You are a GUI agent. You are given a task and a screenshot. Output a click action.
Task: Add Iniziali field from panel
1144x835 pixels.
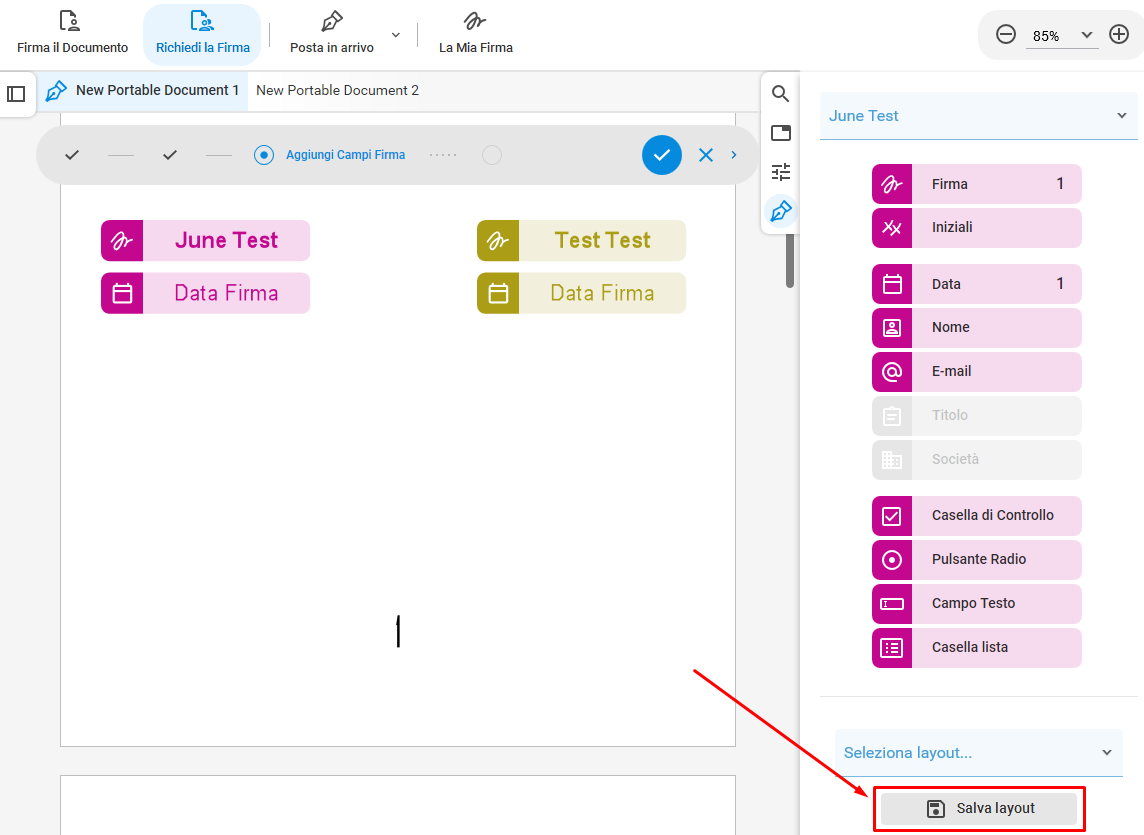(976, 227)
